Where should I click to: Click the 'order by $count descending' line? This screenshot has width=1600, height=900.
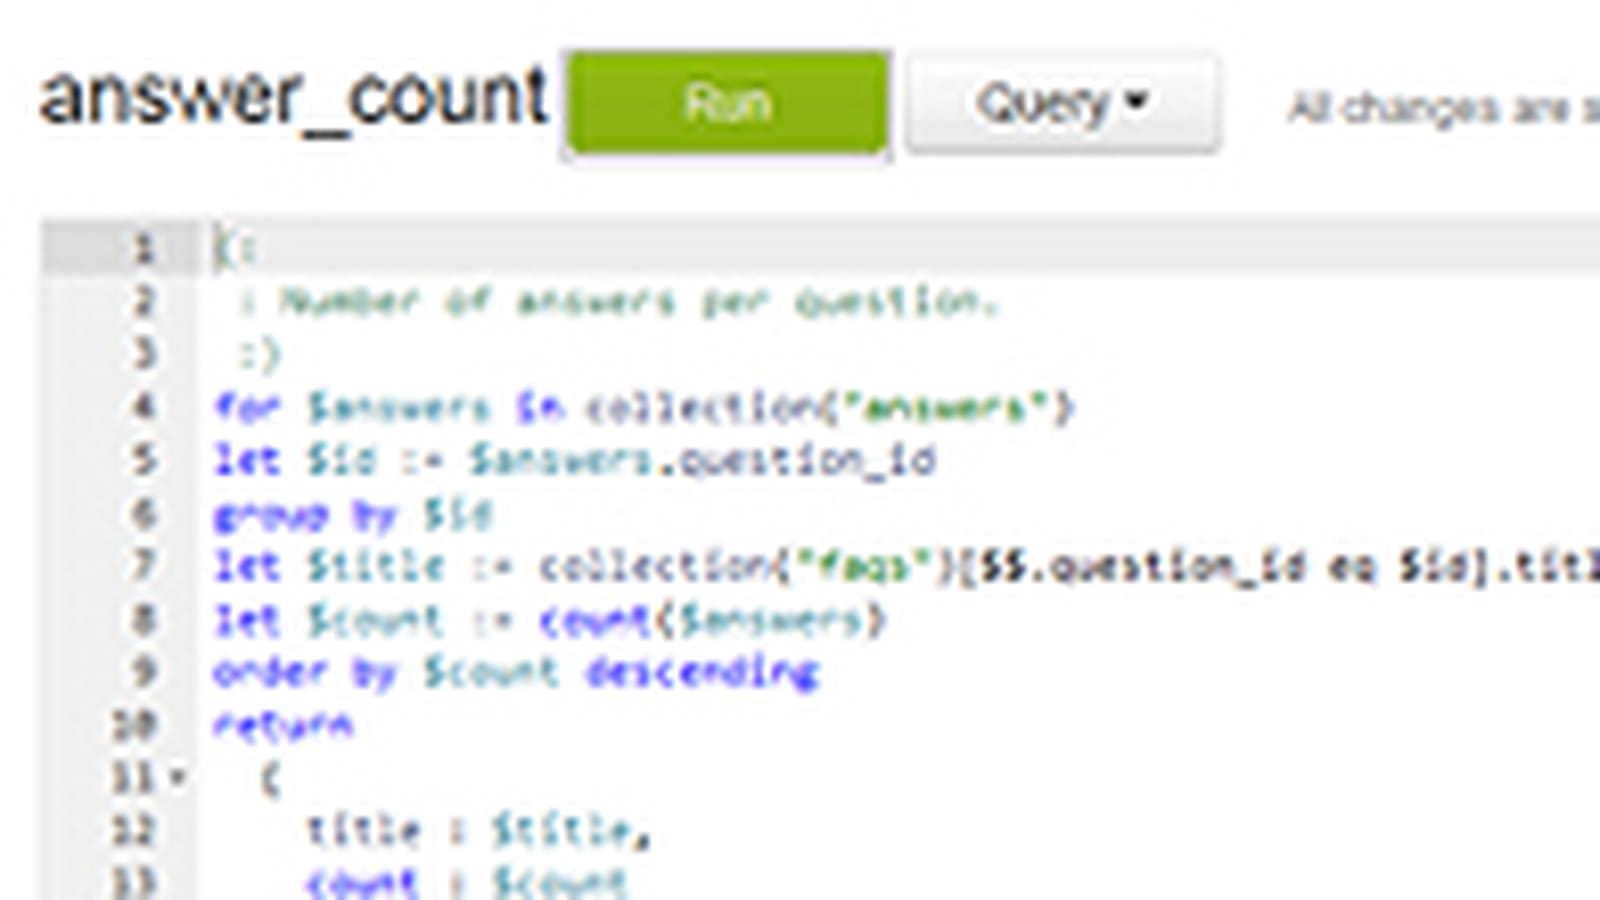517,672
